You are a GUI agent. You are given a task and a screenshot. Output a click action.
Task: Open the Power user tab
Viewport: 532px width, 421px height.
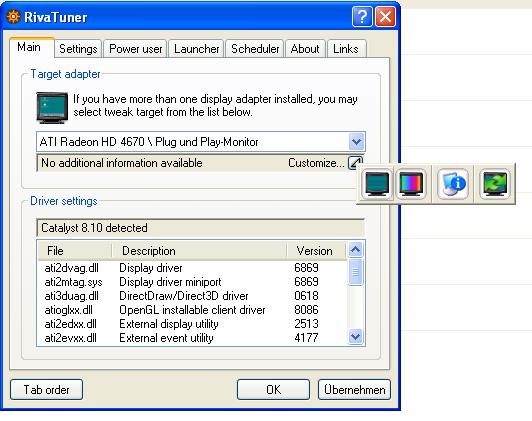[x=135, y=49]
